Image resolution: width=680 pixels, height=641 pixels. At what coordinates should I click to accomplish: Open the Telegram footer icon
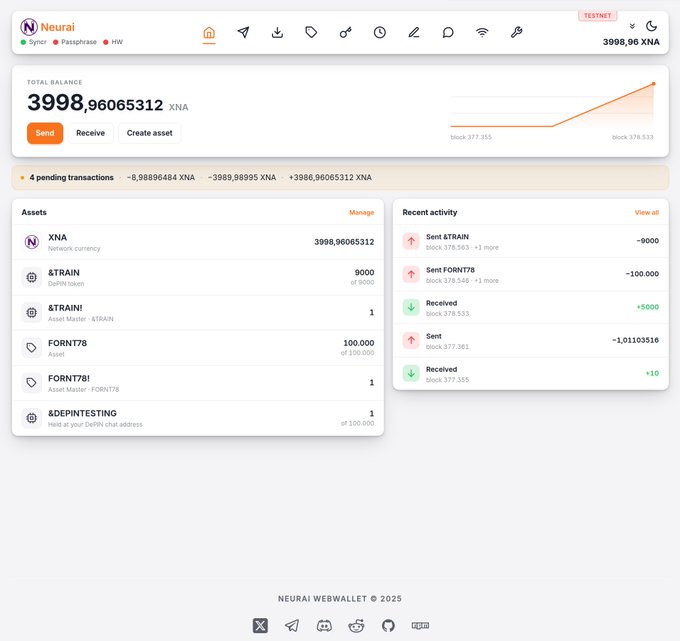tap(292, 625)
